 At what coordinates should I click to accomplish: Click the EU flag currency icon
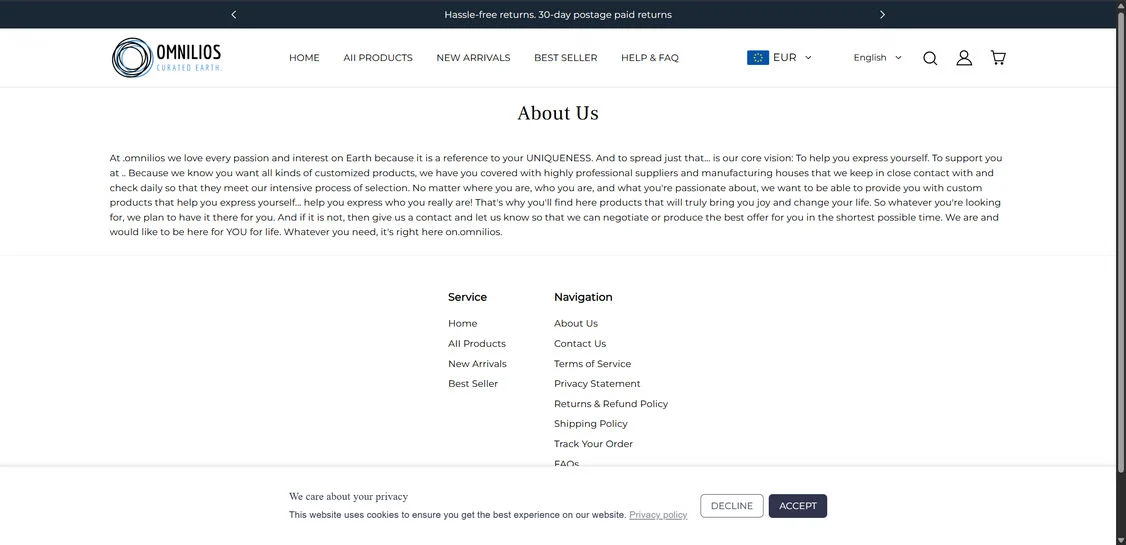click(758, 57)
